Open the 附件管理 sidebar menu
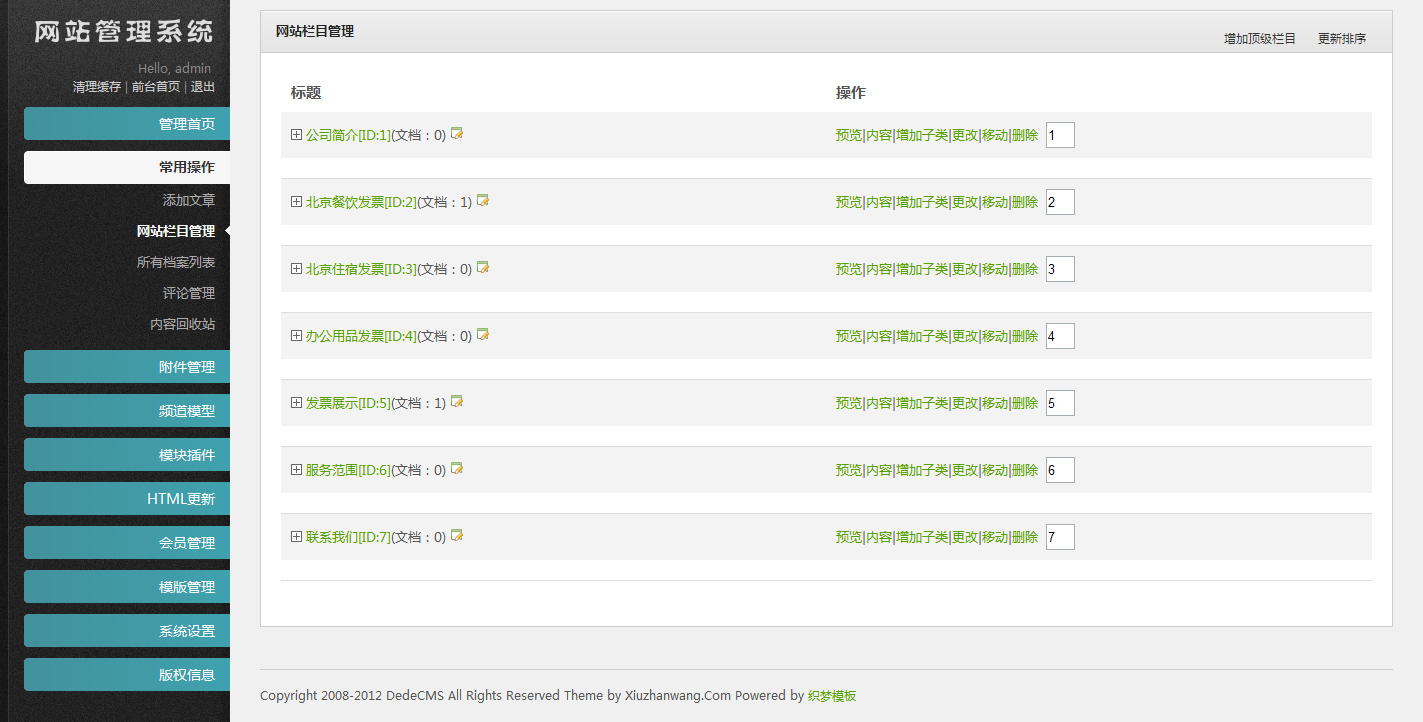The width and height of the screenshot is (1423, 722). pos(127,367)
